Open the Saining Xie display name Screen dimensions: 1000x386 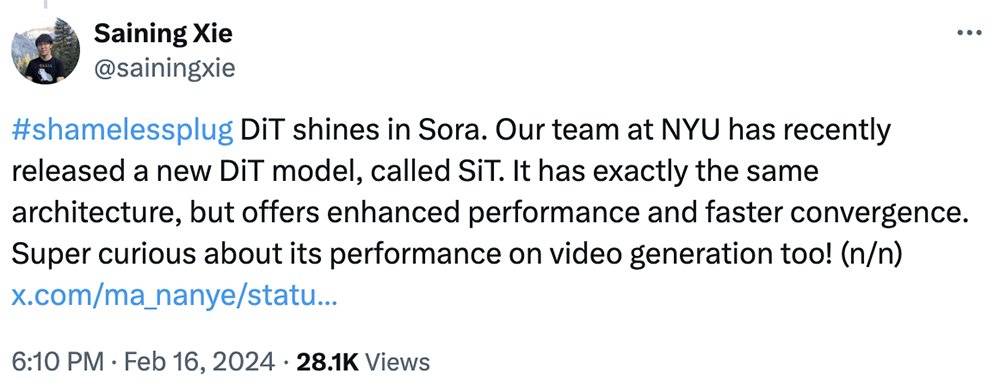click(x=163, y=34)
